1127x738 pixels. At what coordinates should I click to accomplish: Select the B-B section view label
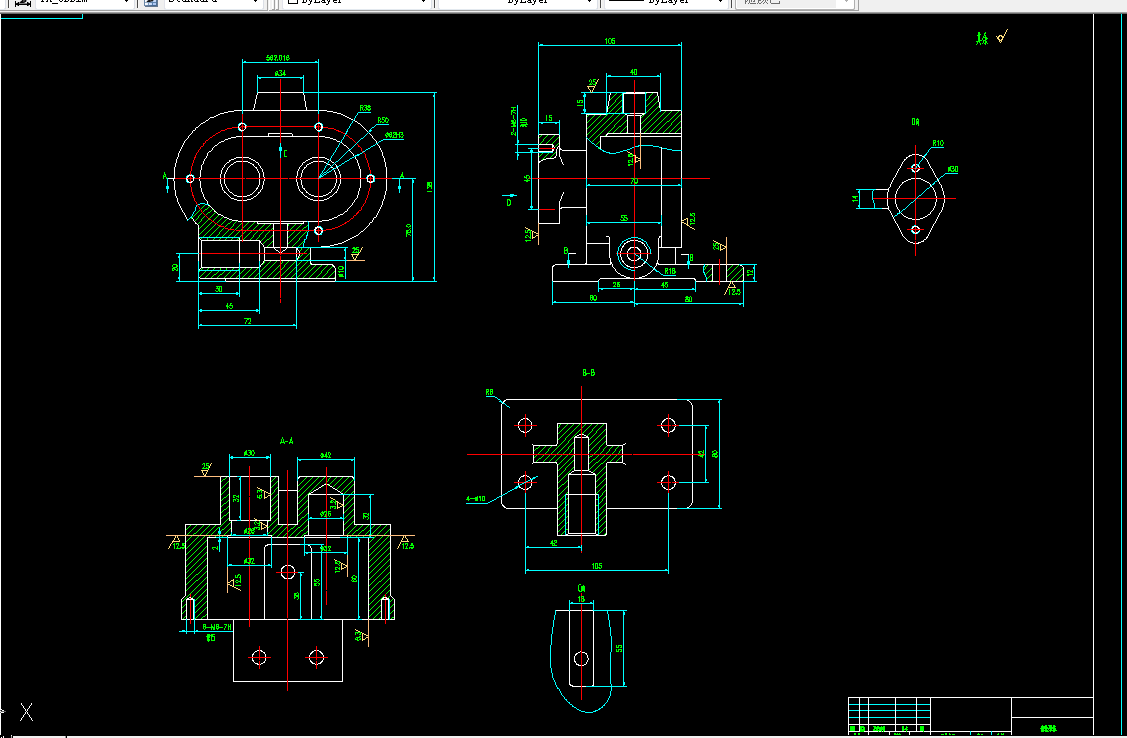[x=589, y=372]
